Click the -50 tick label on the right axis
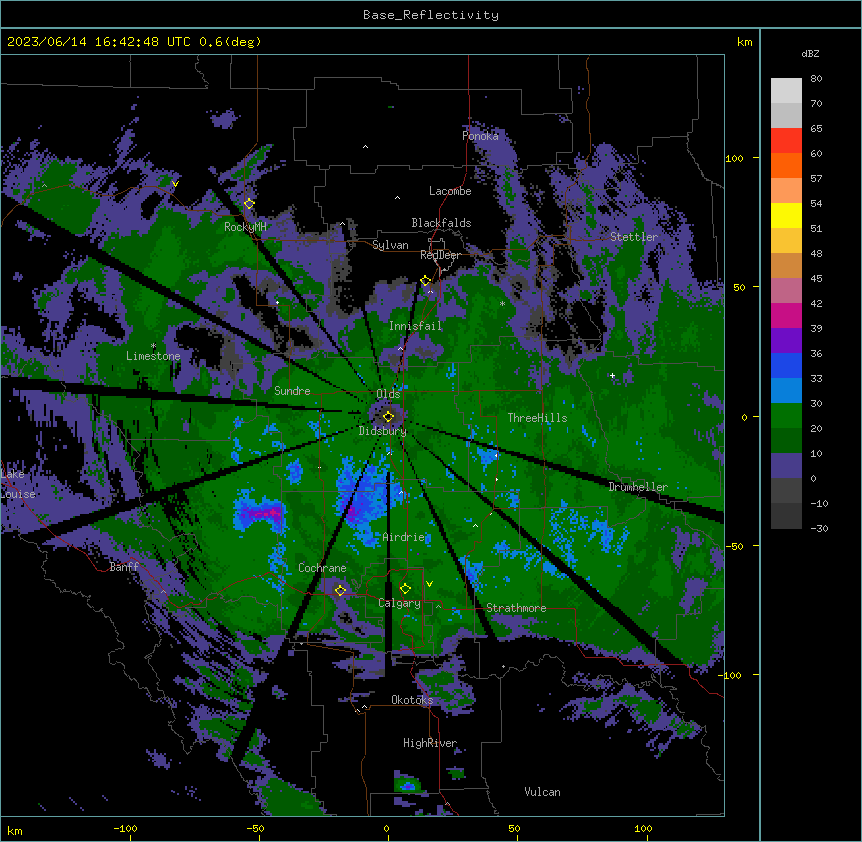862x842 pixels. [734, 546]
